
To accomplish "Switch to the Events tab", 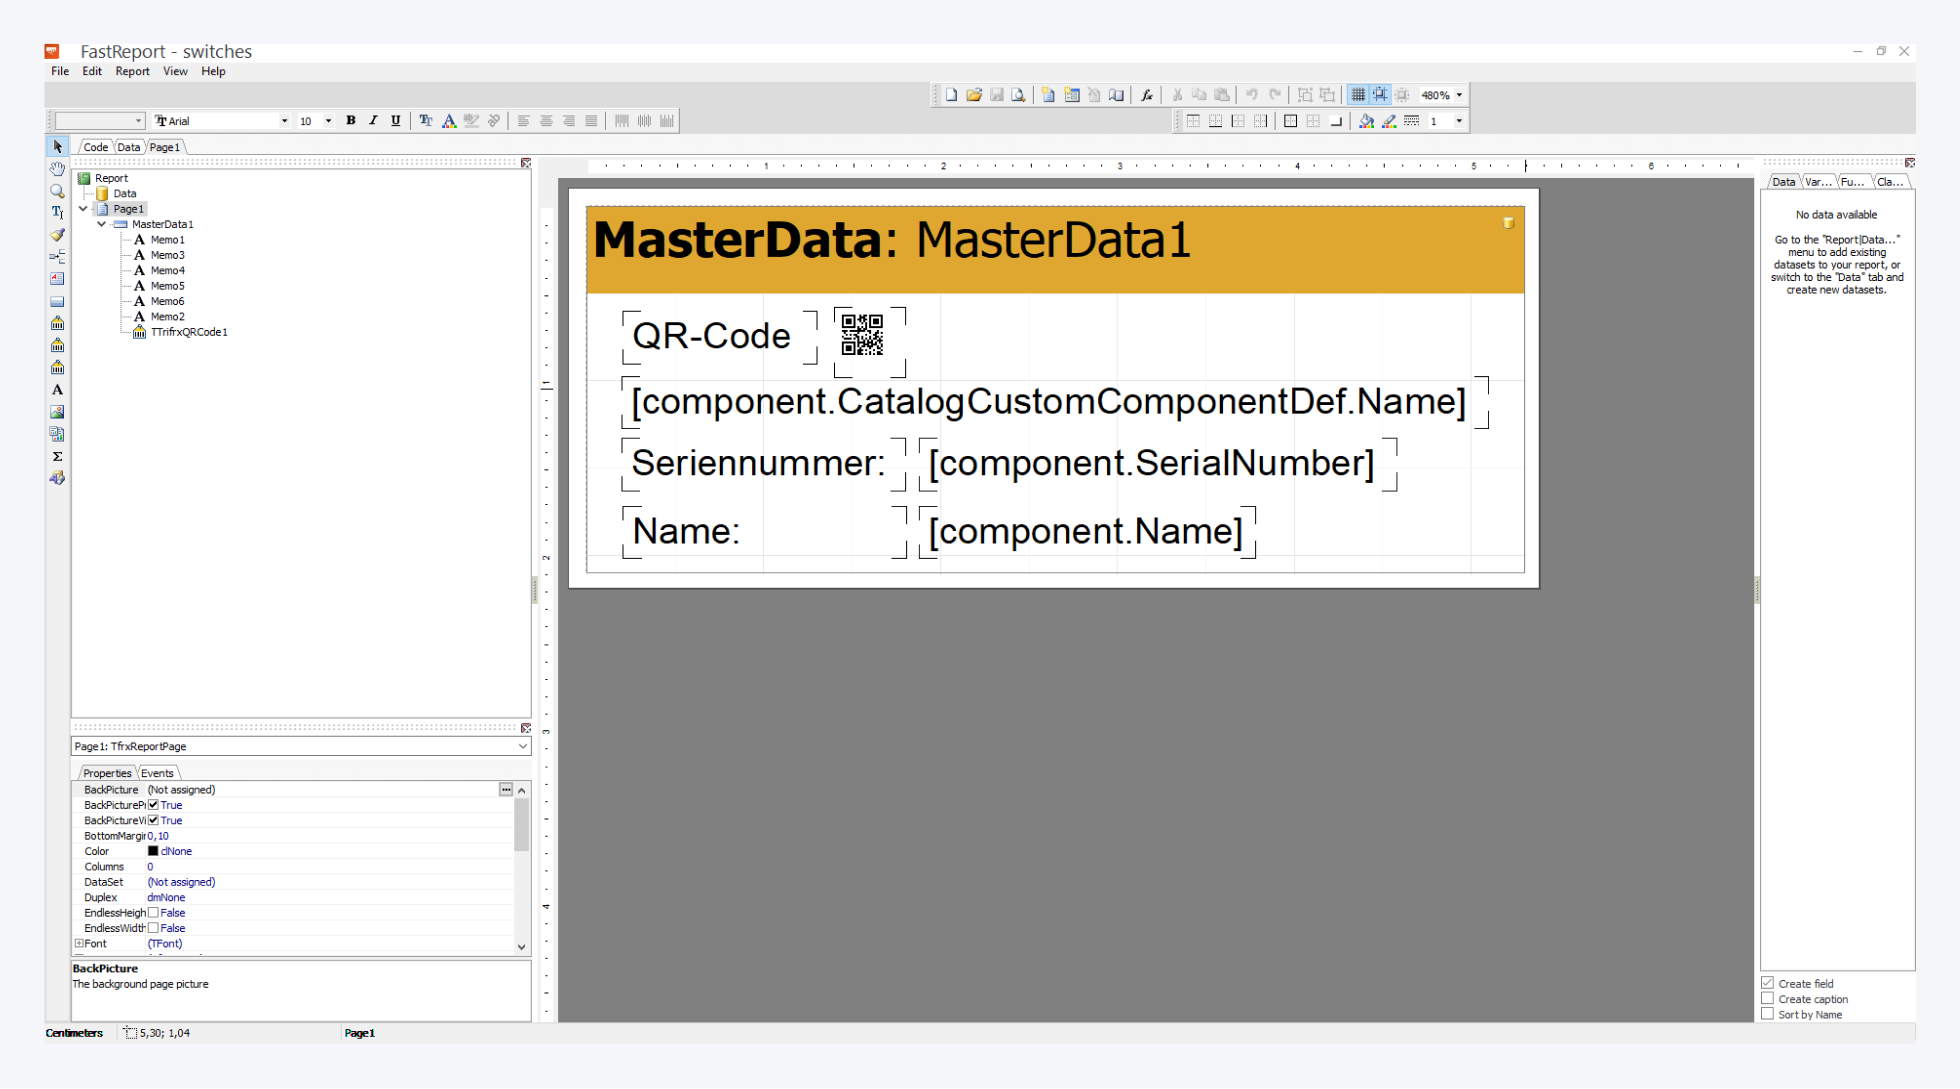I will [x=157, y=773].
